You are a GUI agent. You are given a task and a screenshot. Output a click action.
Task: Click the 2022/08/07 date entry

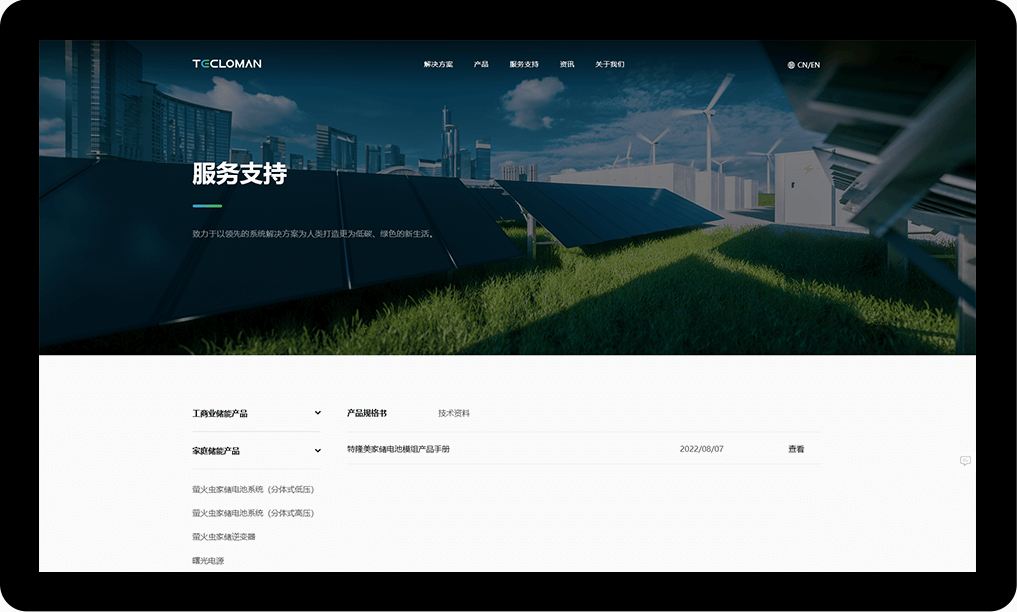tap(701, 449)
